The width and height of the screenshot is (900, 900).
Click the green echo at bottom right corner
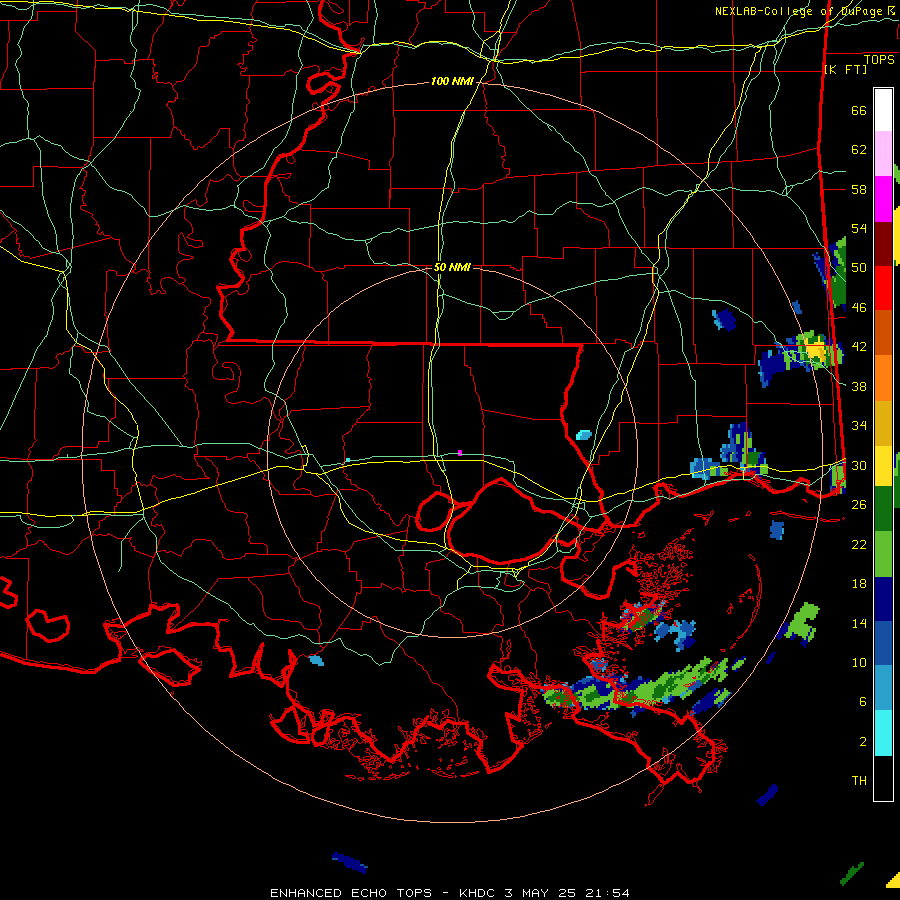click(x=852, y=873)
